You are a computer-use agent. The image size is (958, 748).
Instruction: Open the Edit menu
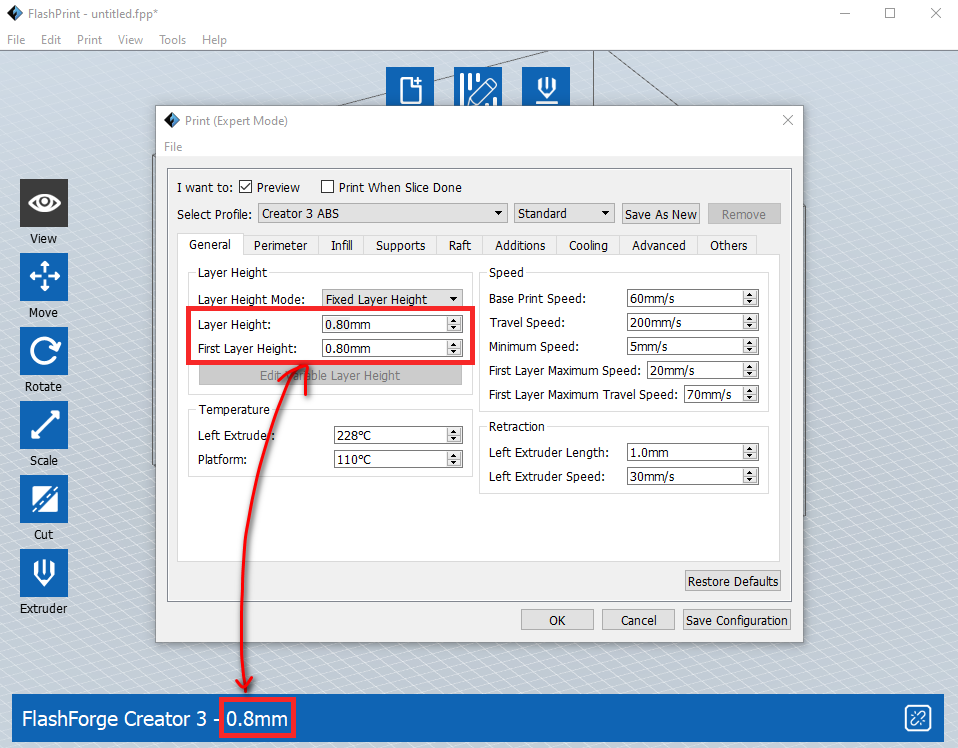click(x=51, y=40)
